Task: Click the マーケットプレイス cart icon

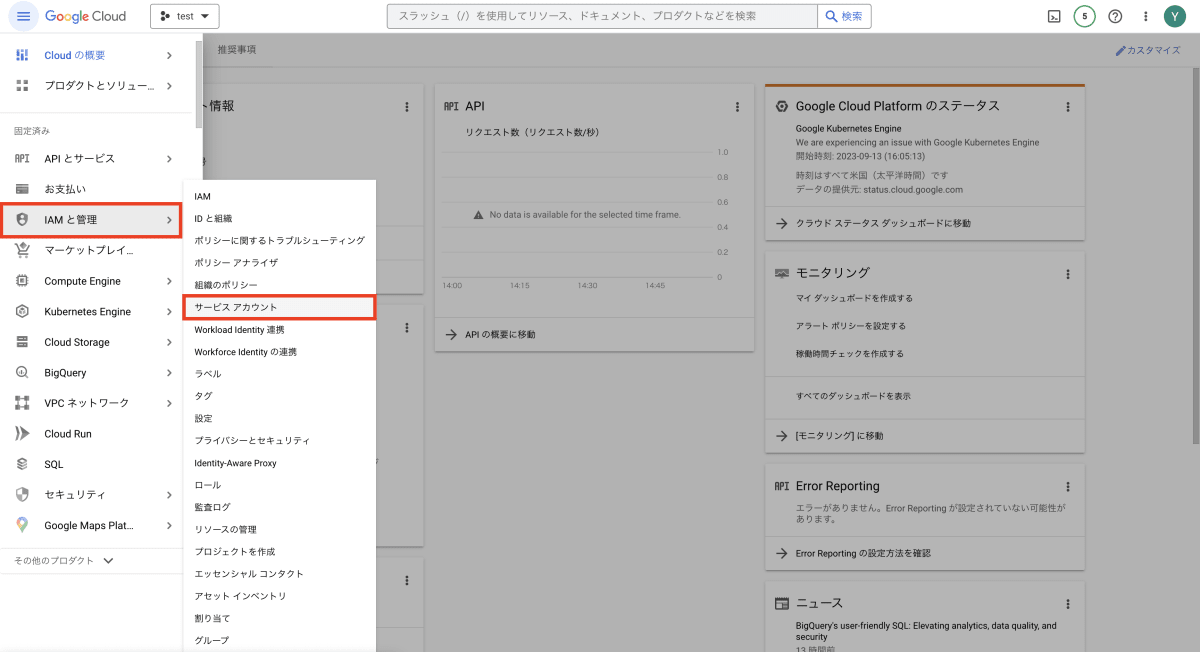Action: (x=23, y=250)
